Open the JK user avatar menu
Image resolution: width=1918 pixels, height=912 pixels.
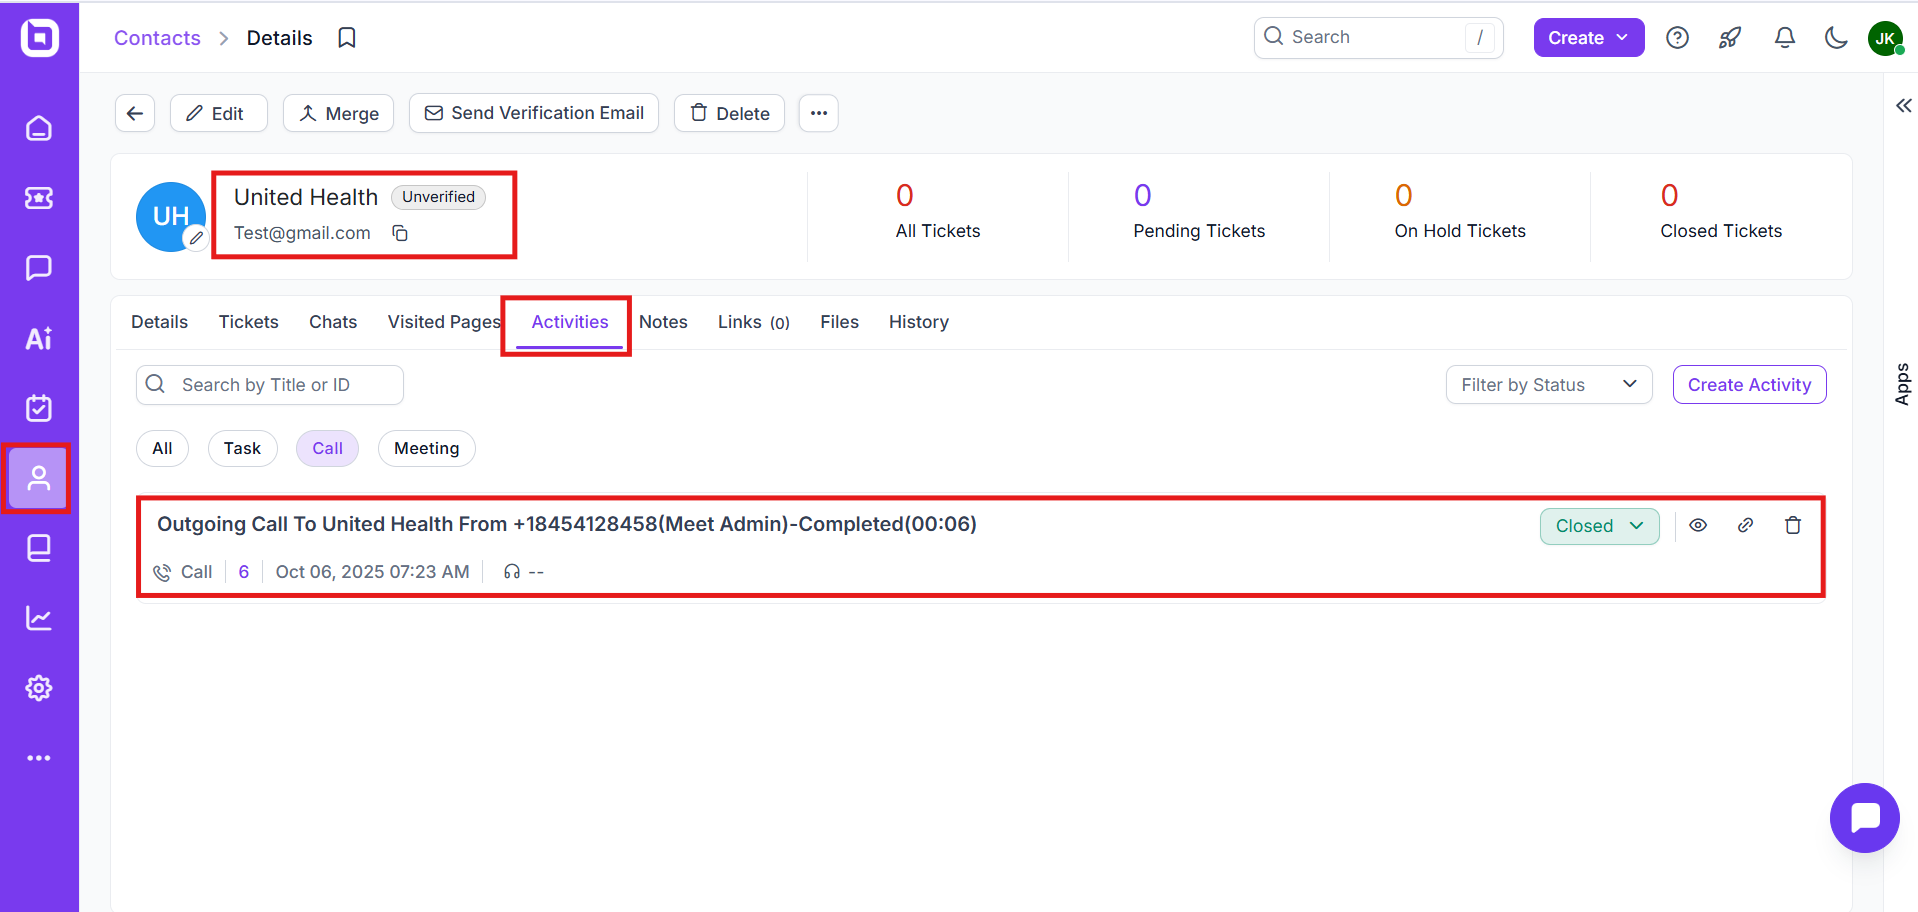(x=1886, y=38)
